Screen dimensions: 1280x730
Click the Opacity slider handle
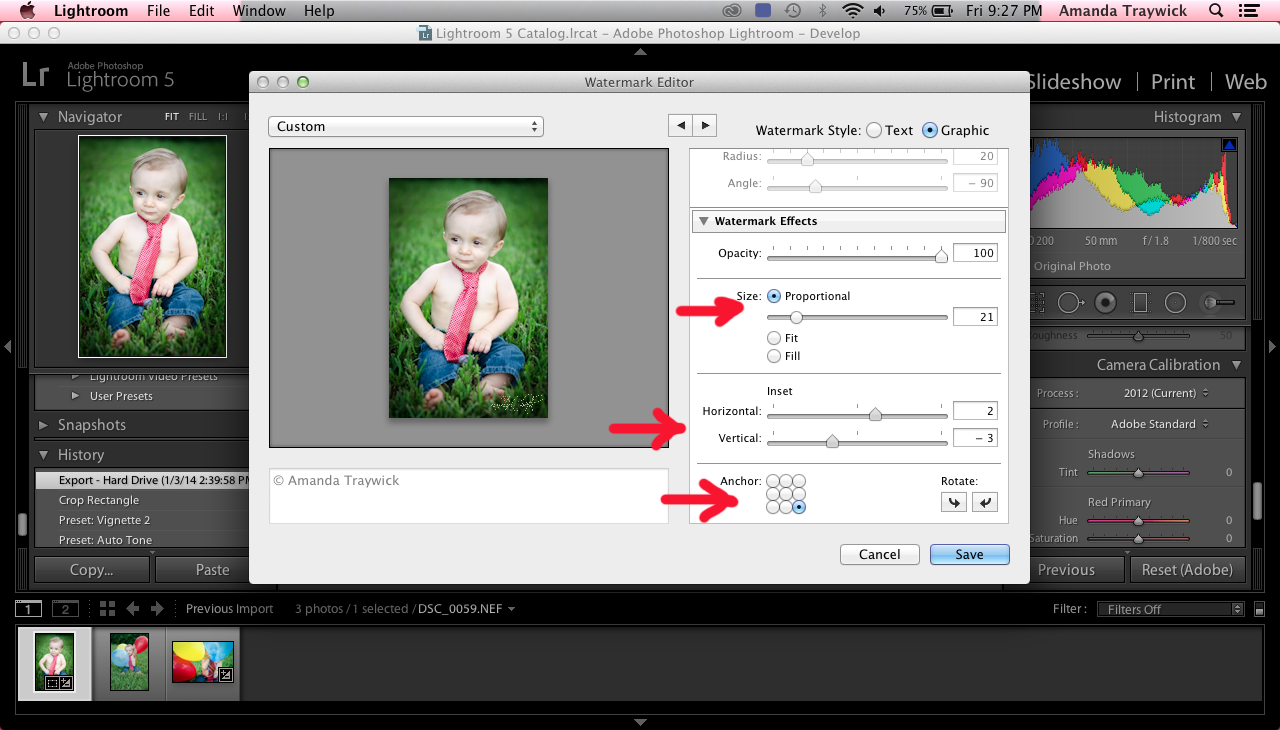(x=940, y=254)
